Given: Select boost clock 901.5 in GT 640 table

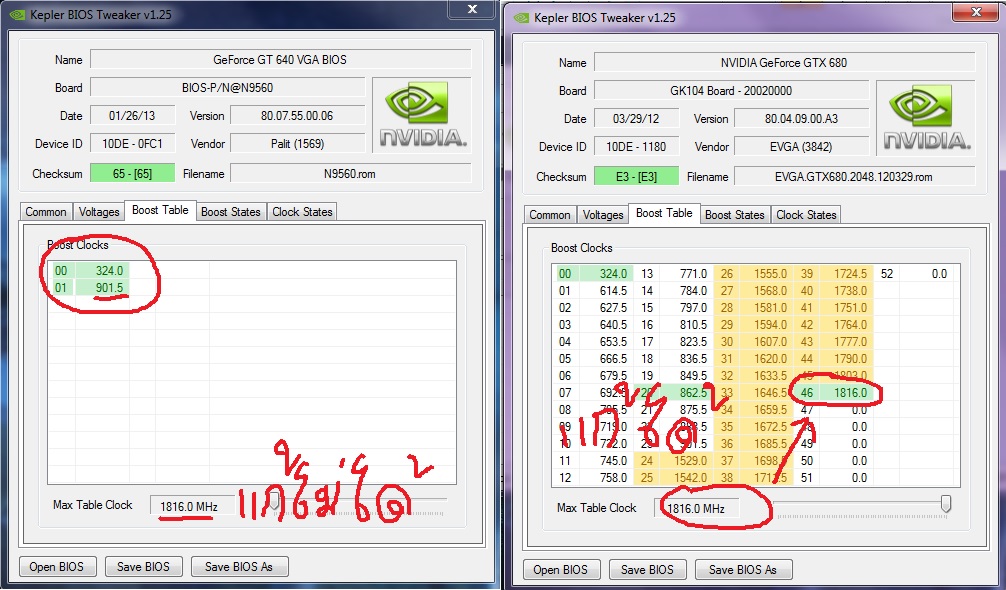Looking at the screenshot, I should point(102,287).
